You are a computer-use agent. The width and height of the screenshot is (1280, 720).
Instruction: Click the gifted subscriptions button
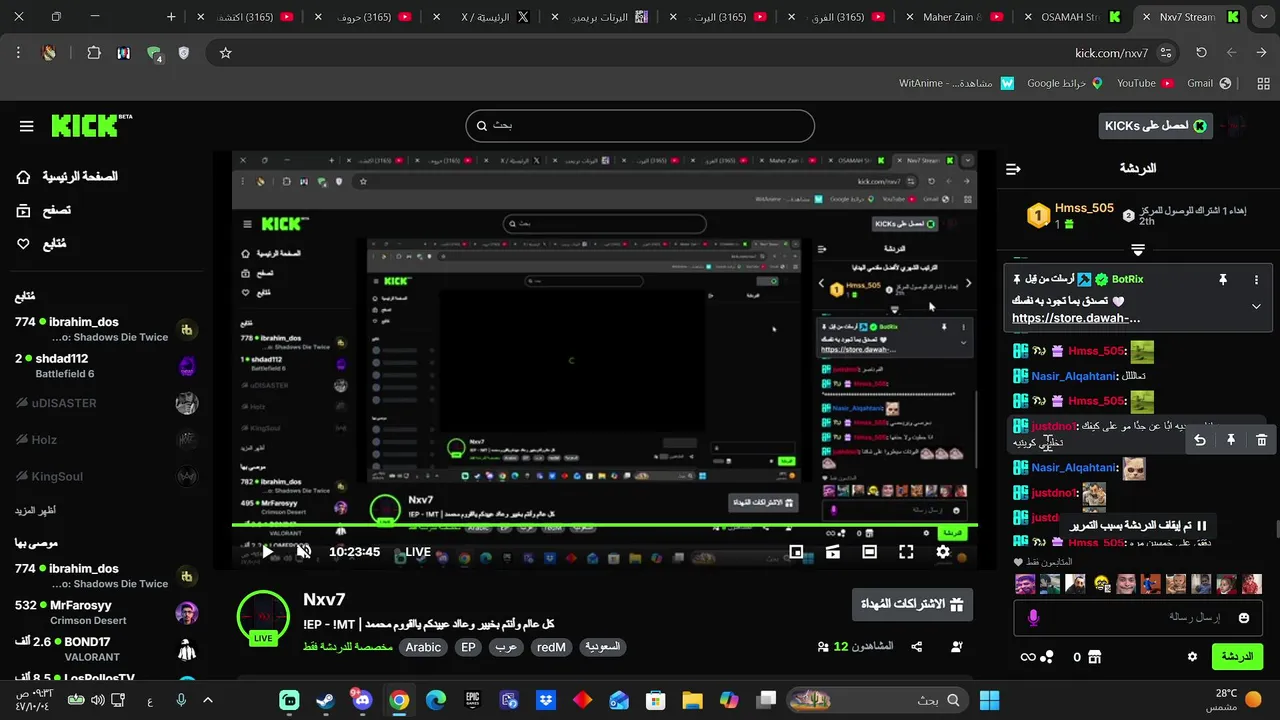(x=912, y=604)
